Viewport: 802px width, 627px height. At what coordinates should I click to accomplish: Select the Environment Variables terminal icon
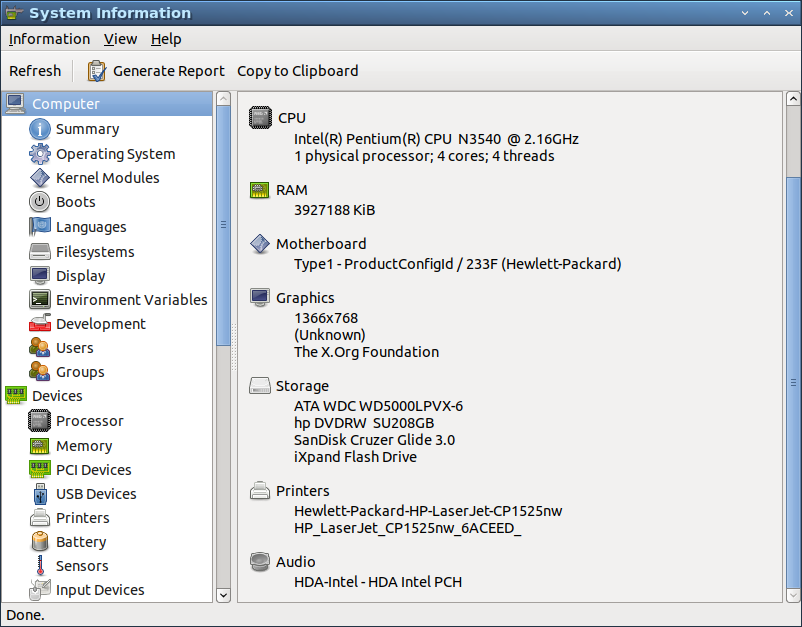click(x=40, y=300)
